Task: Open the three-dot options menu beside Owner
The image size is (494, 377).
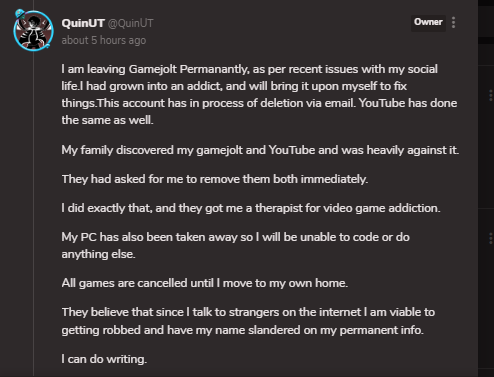Action: point(453,22)
